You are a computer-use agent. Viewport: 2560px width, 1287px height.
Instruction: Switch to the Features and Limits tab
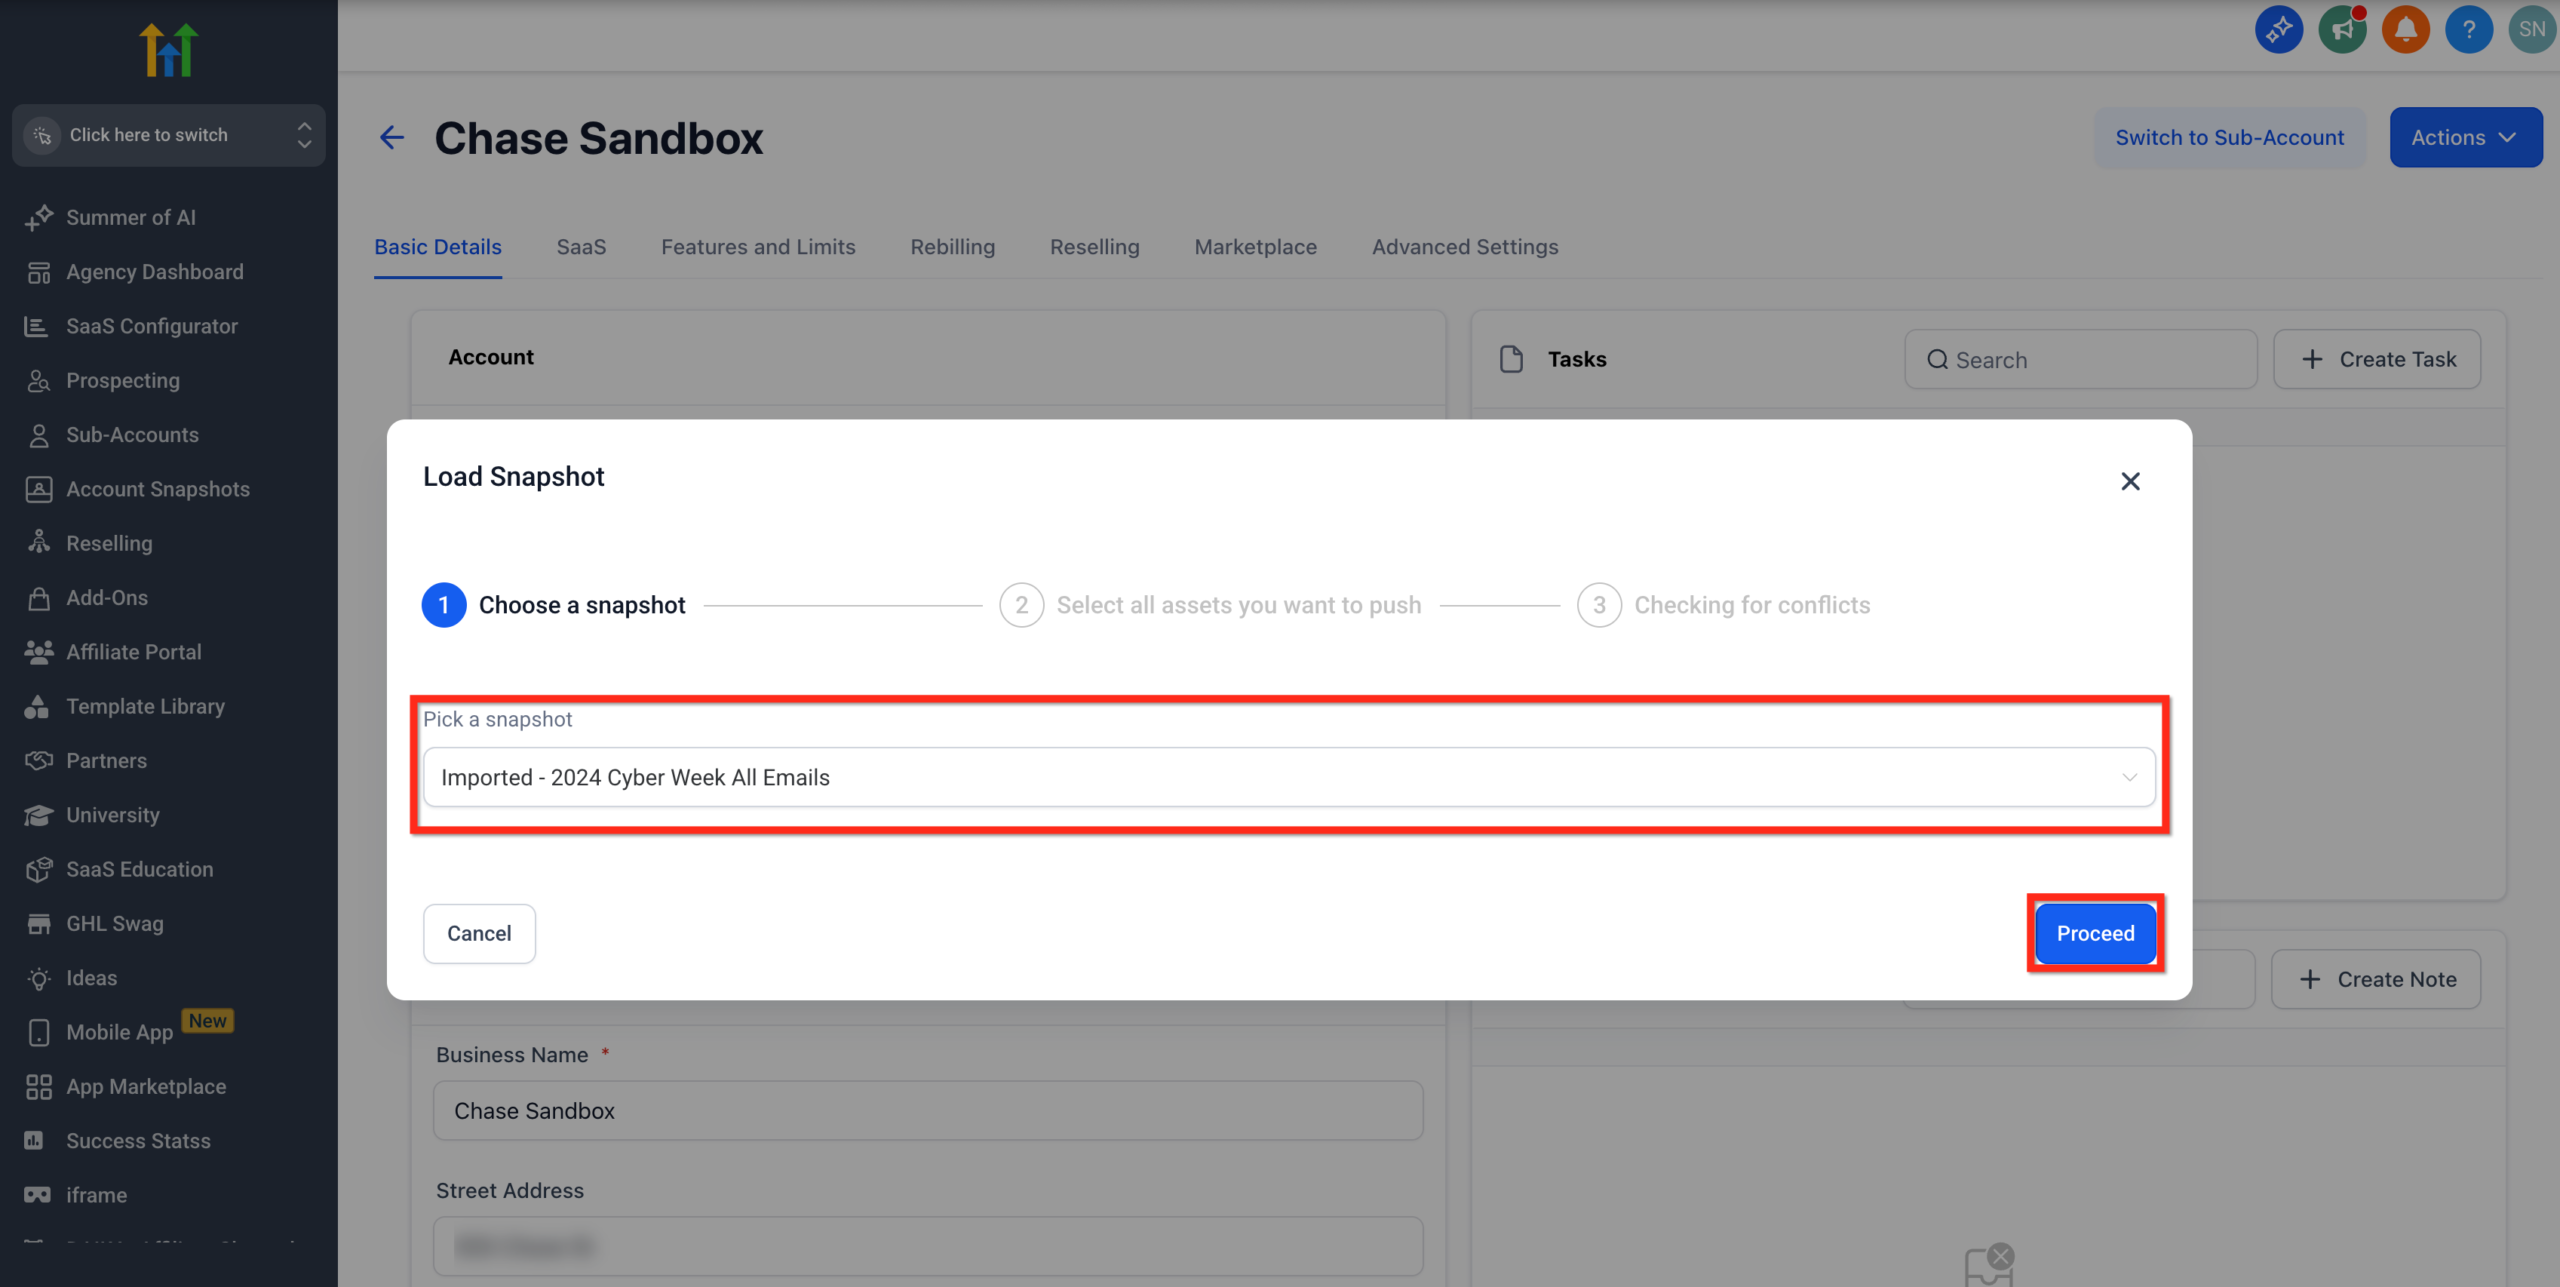[x=758, y=246]
